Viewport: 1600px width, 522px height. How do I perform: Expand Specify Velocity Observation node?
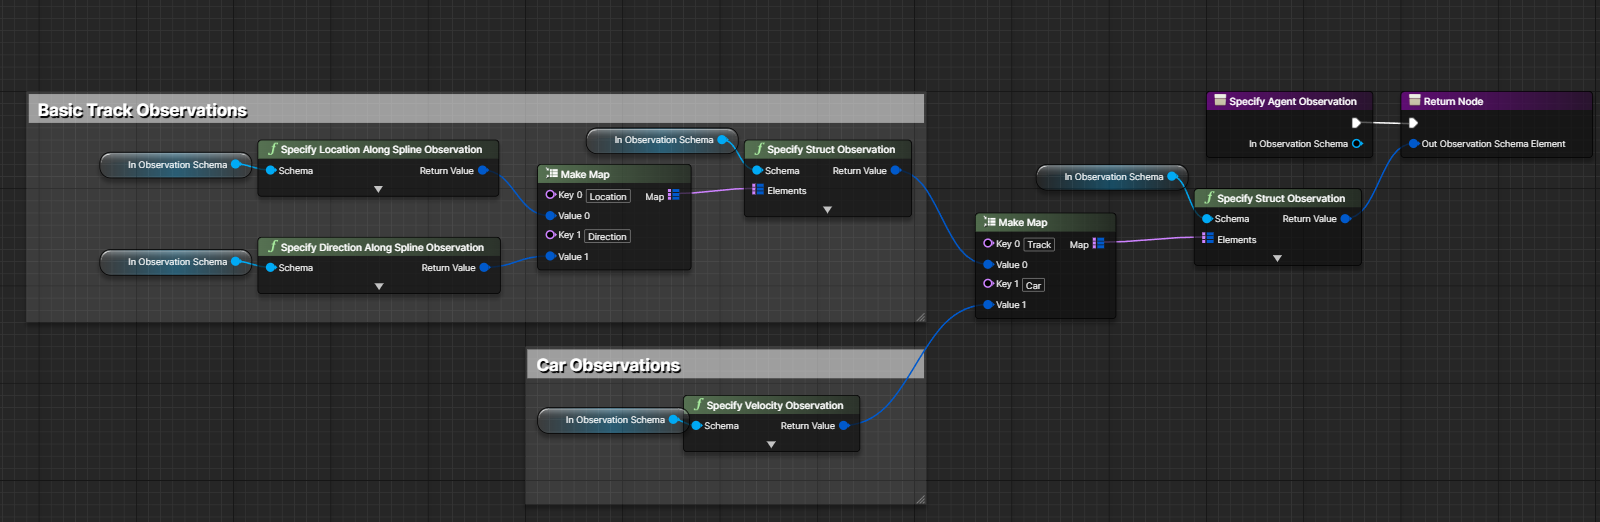point(771,445)
